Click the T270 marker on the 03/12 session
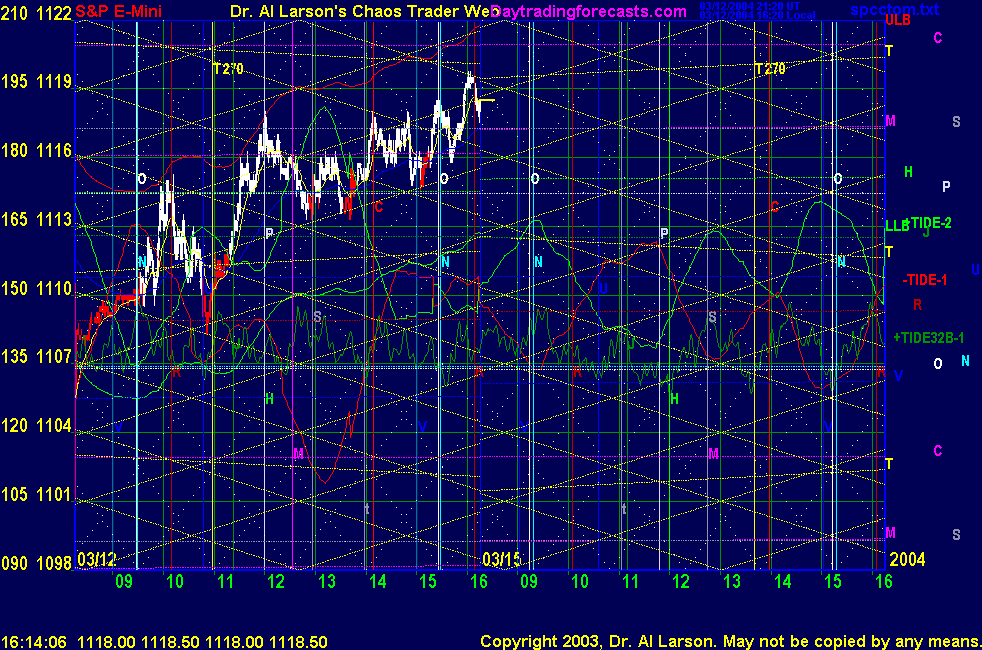 click(x=228, y=69)
